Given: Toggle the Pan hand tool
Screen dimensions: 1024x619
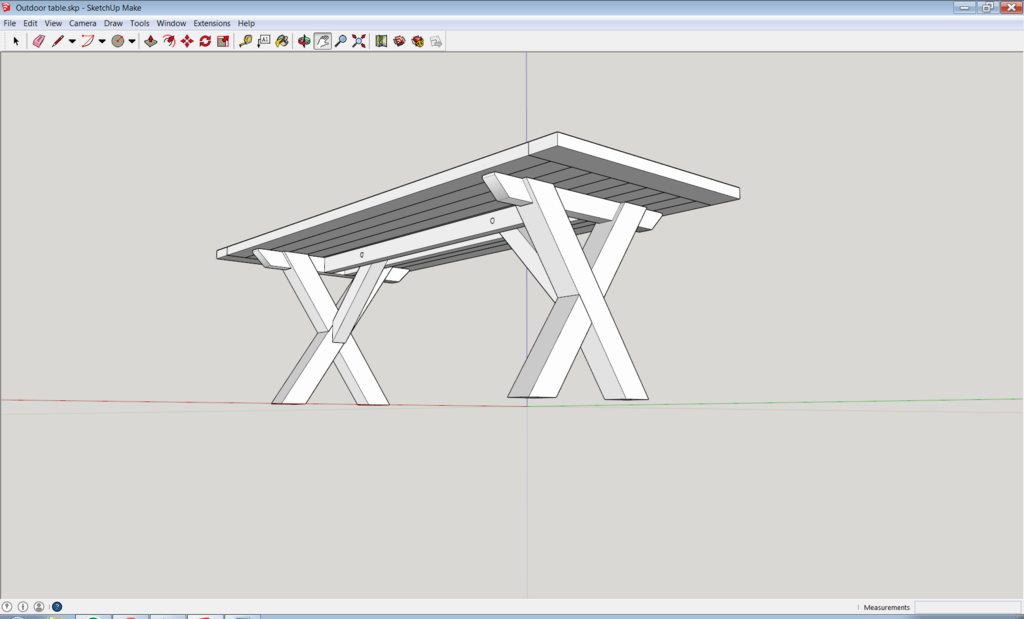Looking at the screenshot, I should pyautogui.click(x=323, y=41).
